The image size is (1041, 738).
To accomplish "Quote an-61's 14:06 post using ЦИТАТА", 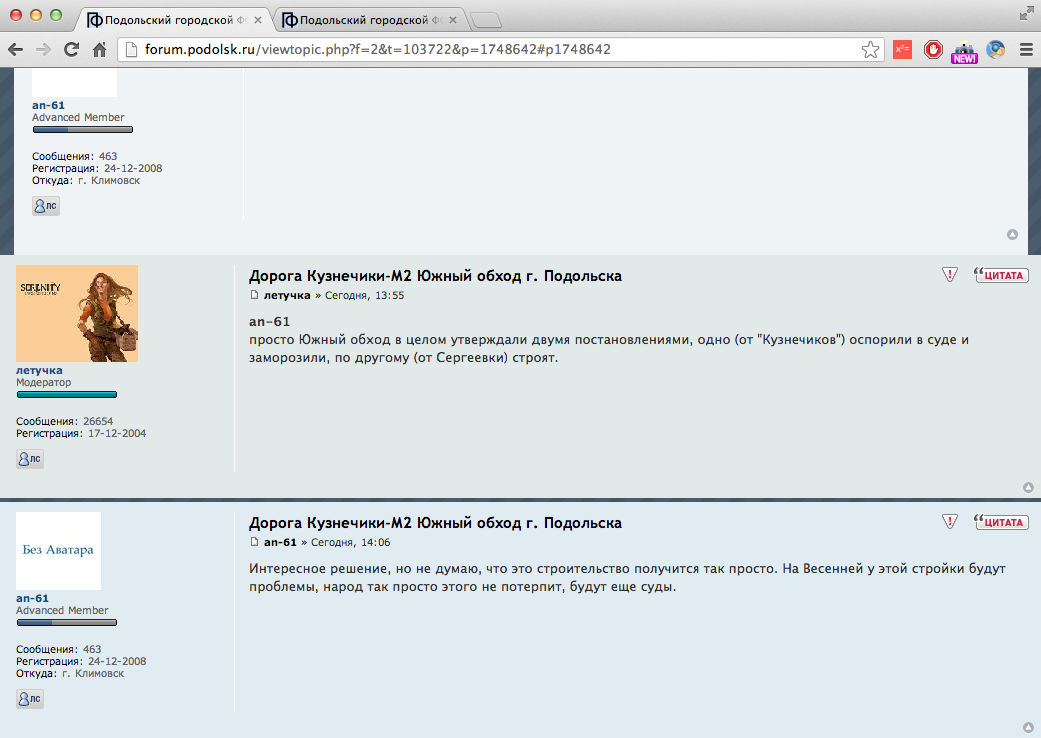I will 1001,522.
